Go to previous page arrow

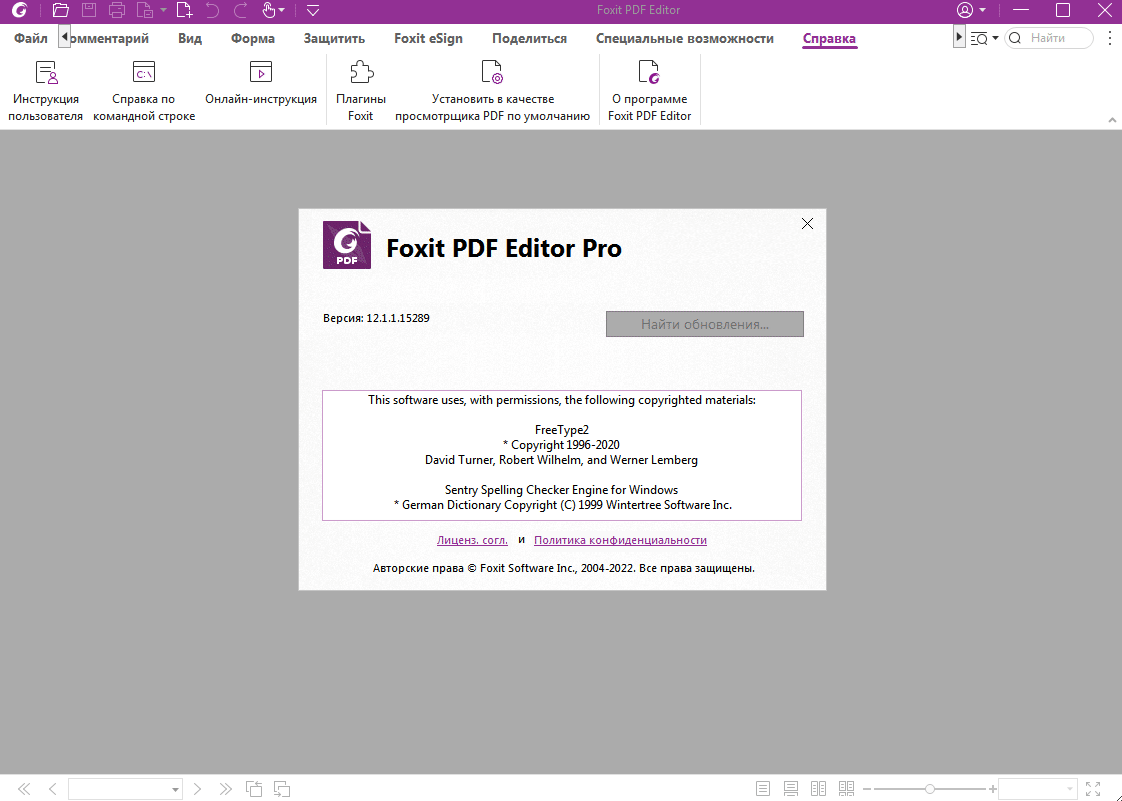[x=52, y=789]
